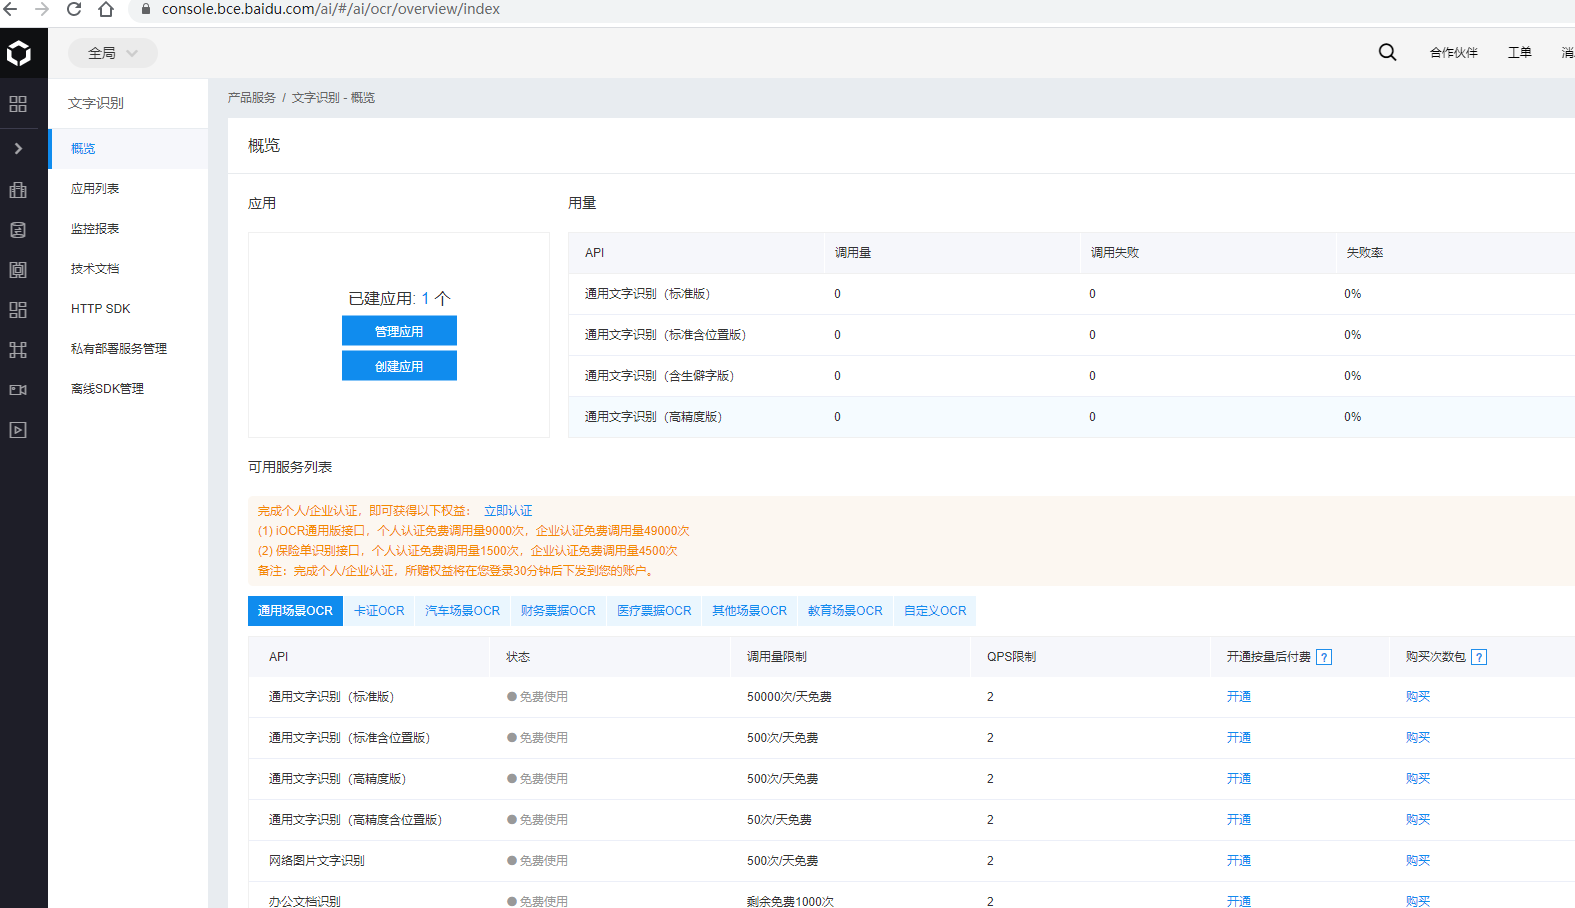Screen dimensions: 1575x908
Task: Click the help icon beside 购买次数包
Action: (1479, 657)
